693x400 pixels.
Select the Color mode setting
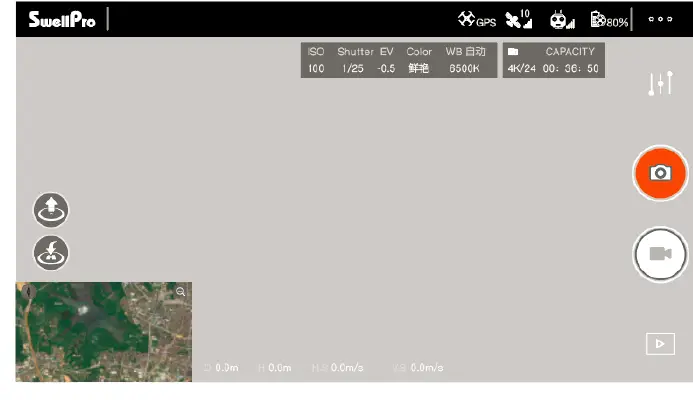(419, 60)
